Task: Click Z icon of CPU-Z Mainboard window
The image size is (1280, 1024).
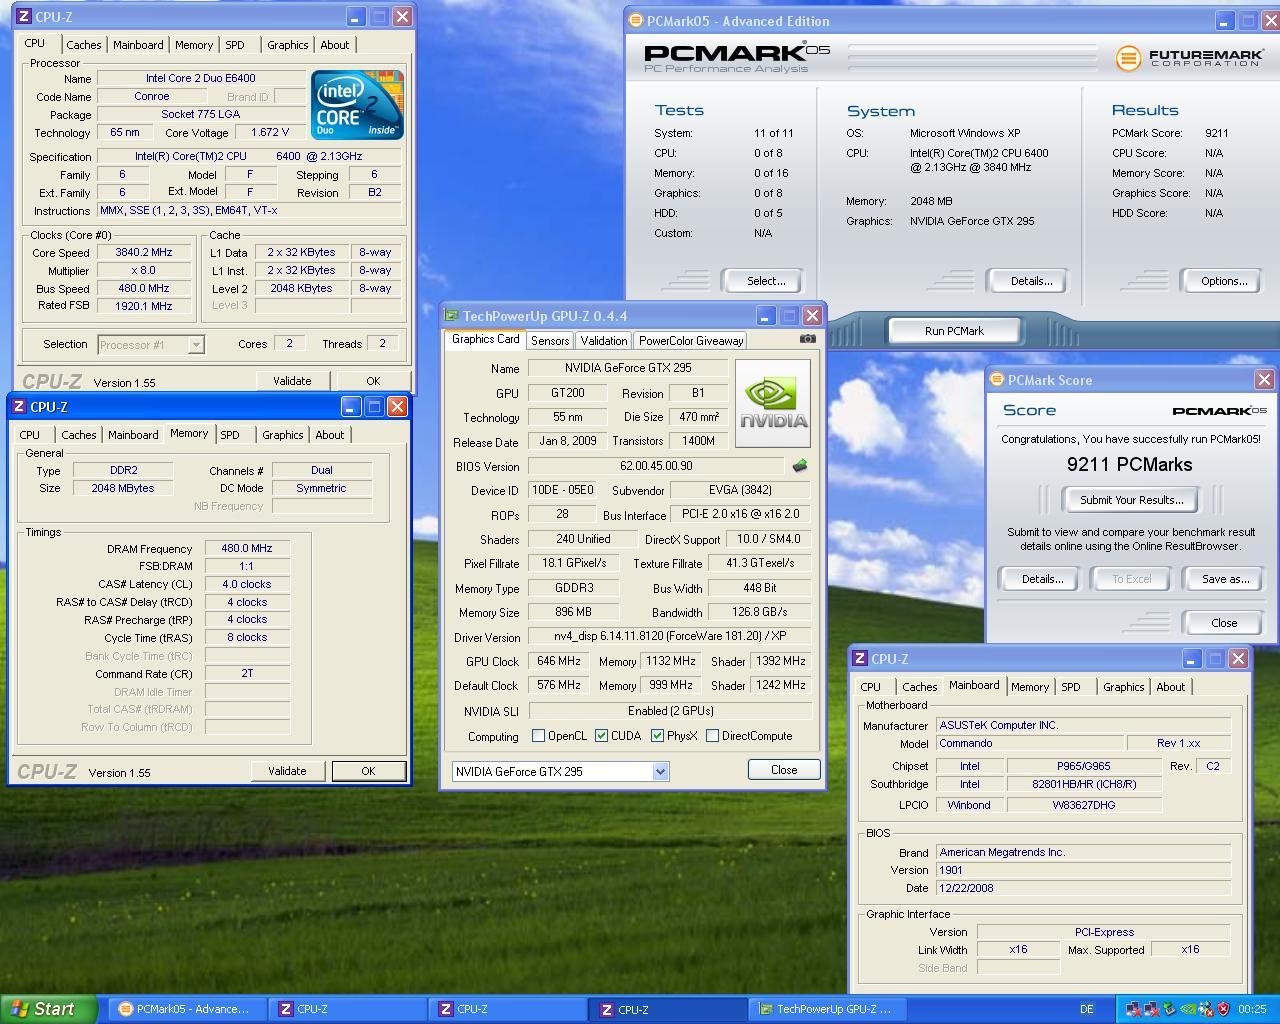Action: (x=860, y=659)
